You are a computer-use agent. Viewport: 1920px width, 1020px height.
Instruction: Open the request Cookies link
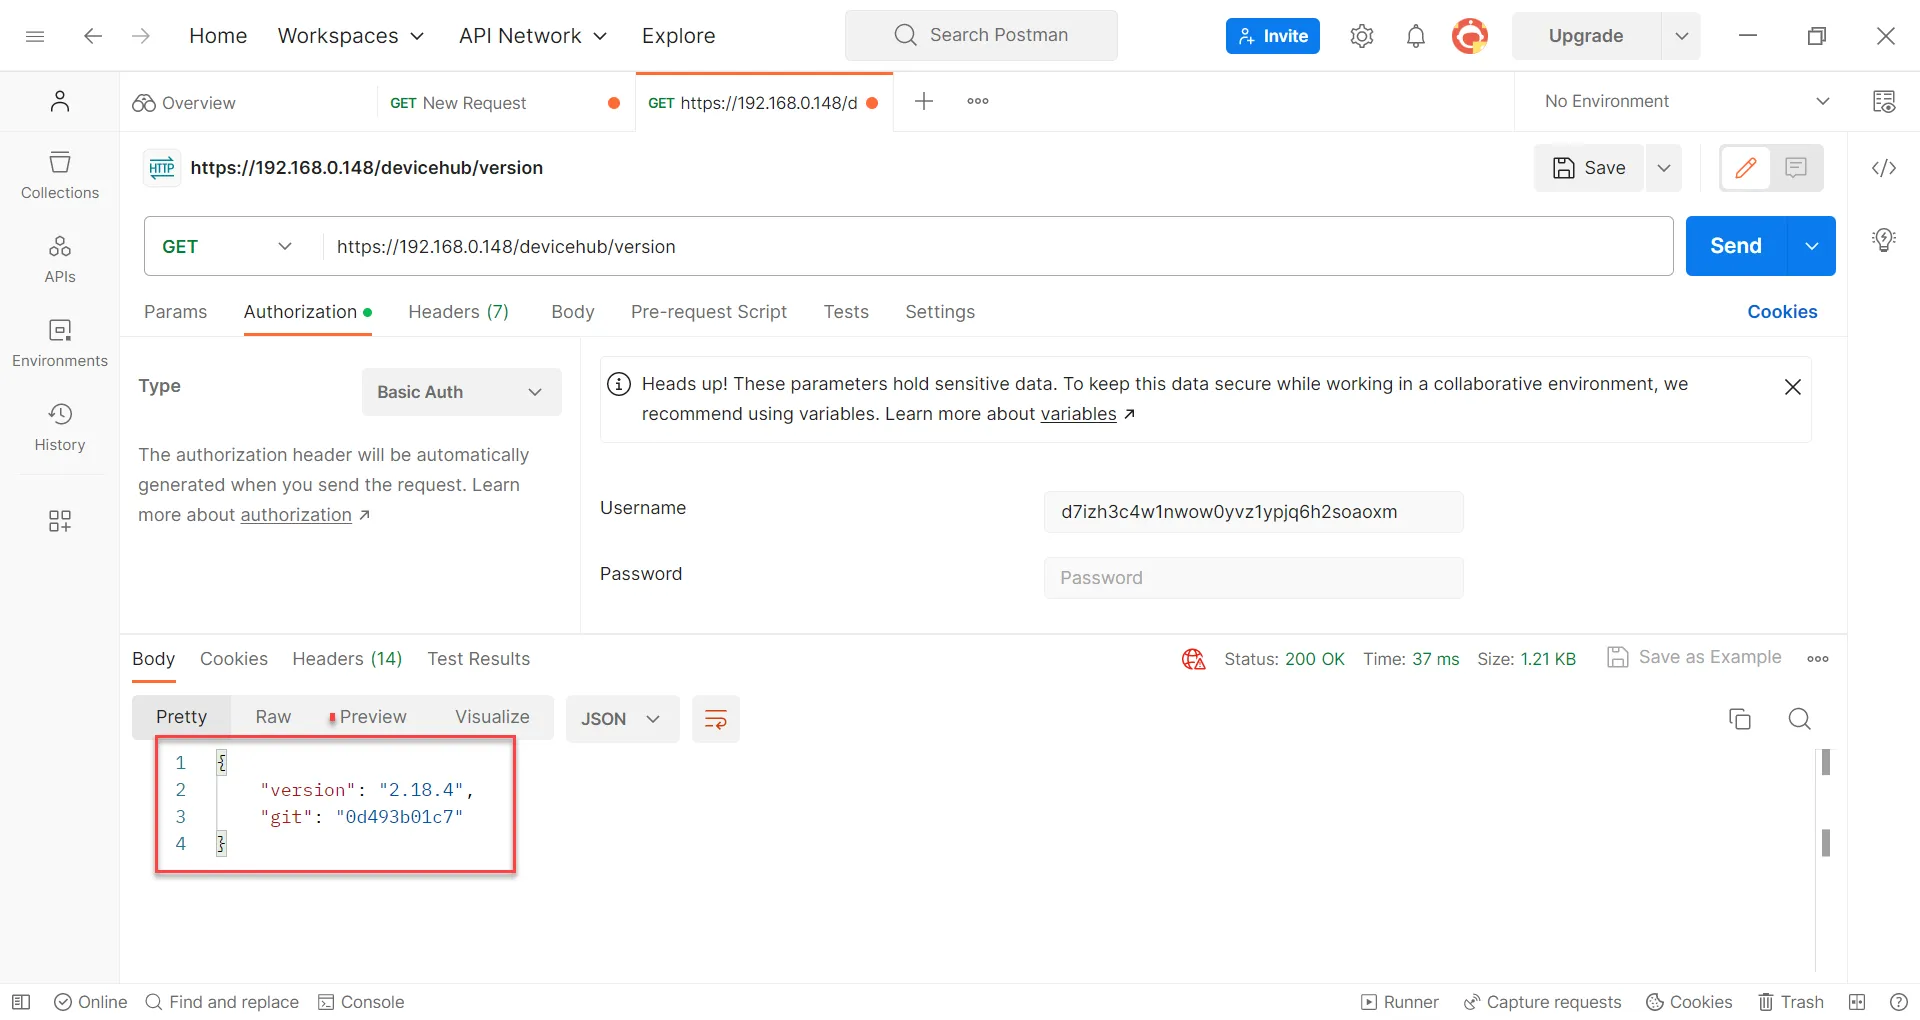coord(1782,312)
